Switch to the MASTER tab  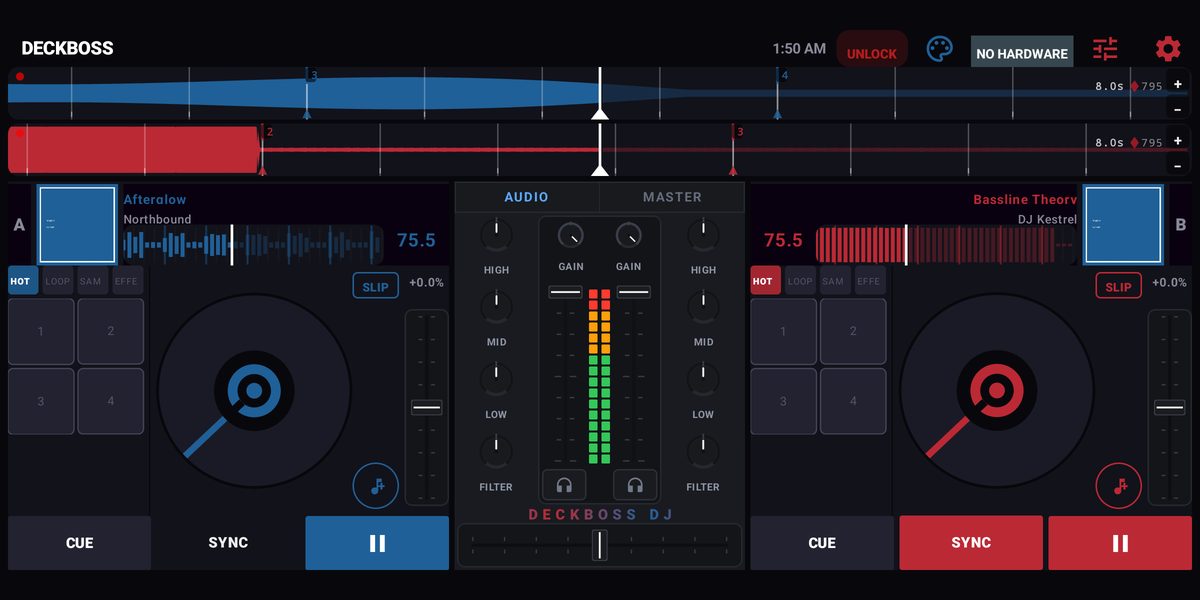tap(672, 197)
